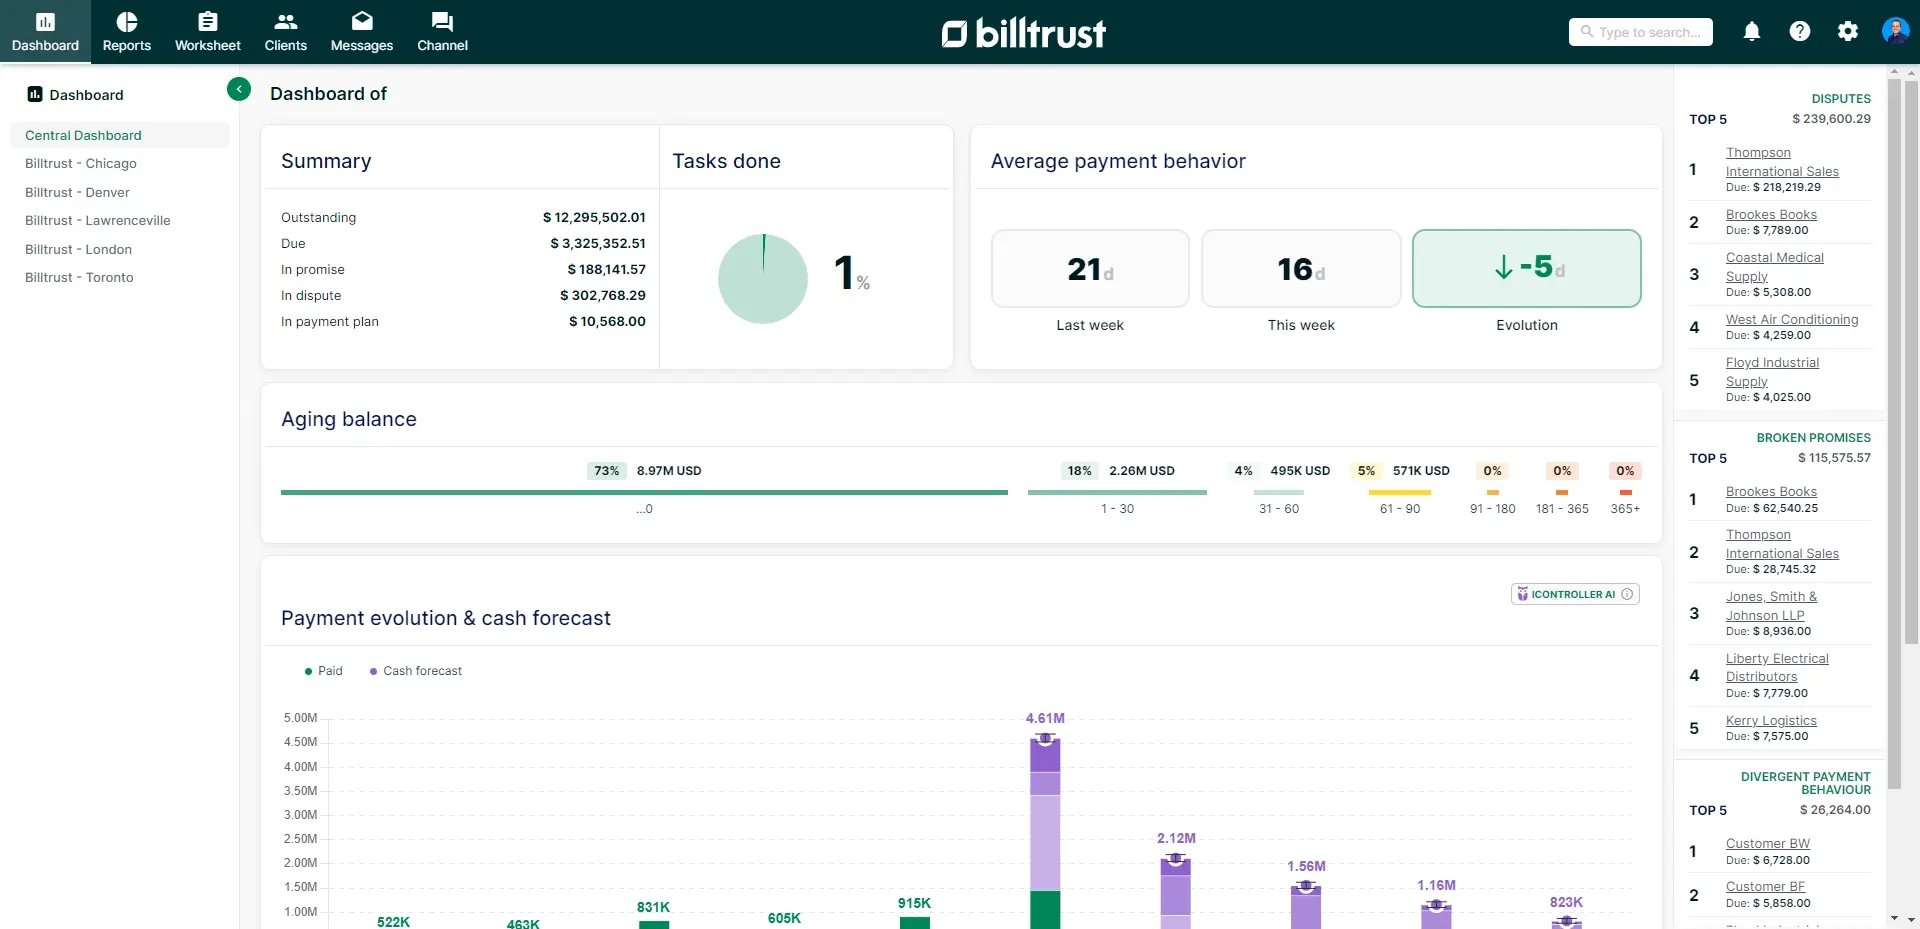Open Jones, Smith & Johnson LLP link
The image size is (1920, 929).
1771,606
